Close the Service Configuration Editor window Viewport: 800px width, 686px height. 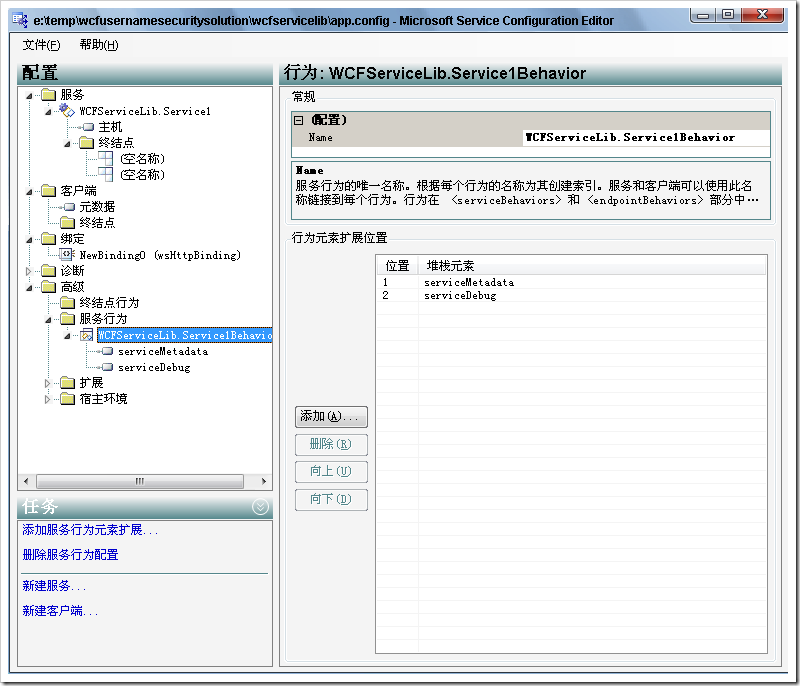pos(762,15)
